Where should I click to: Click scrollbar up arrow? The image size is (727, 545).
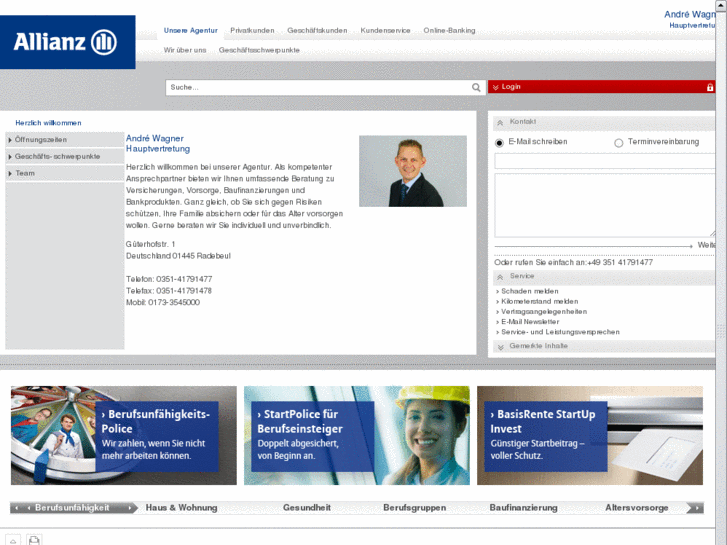pos(721,4)
